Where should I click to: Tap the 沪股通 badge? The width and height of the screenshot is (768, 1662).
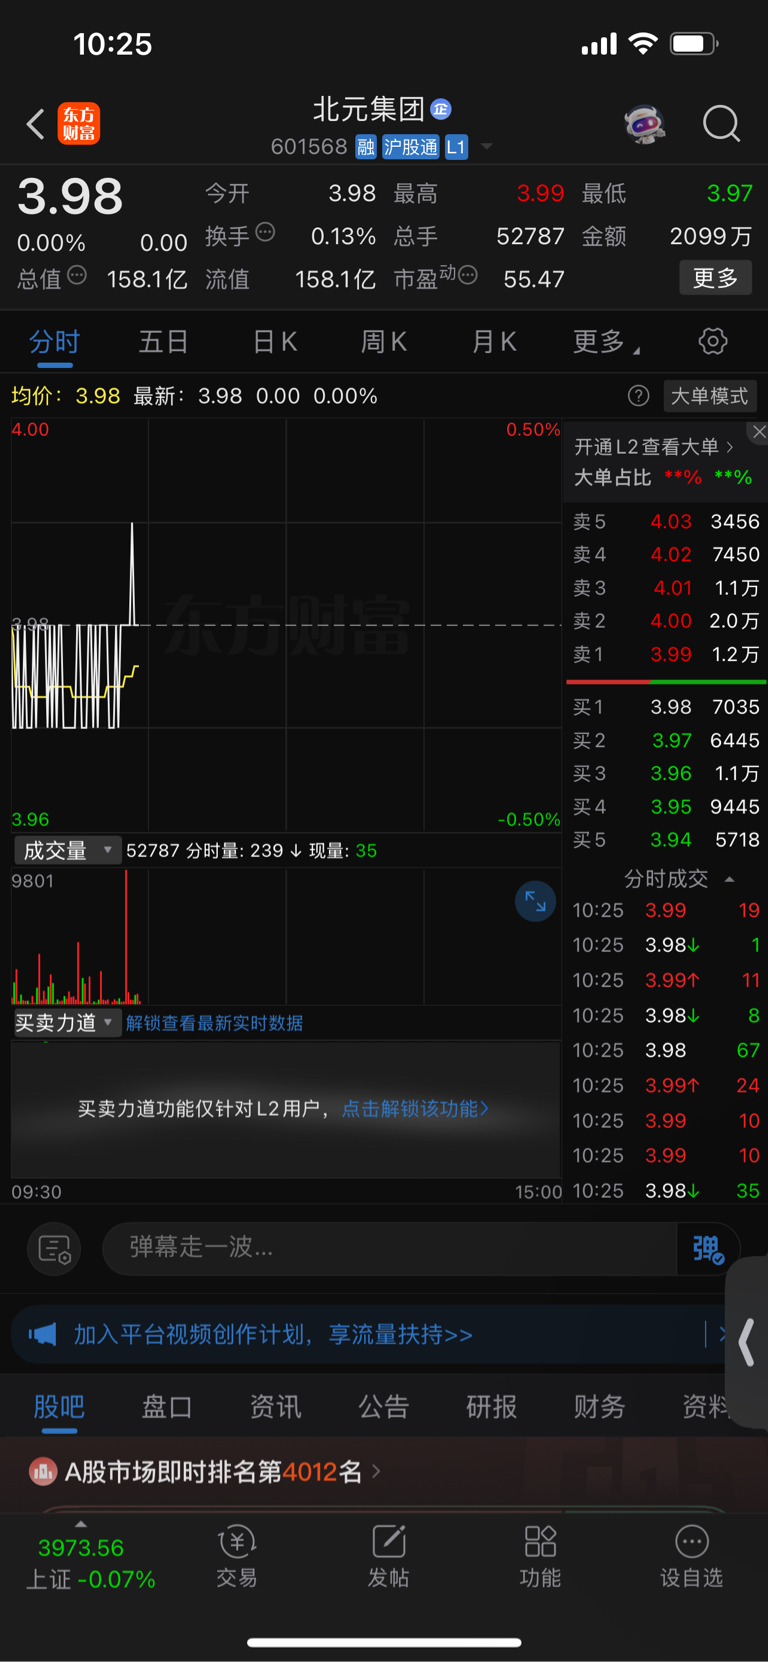pos(410,147)
